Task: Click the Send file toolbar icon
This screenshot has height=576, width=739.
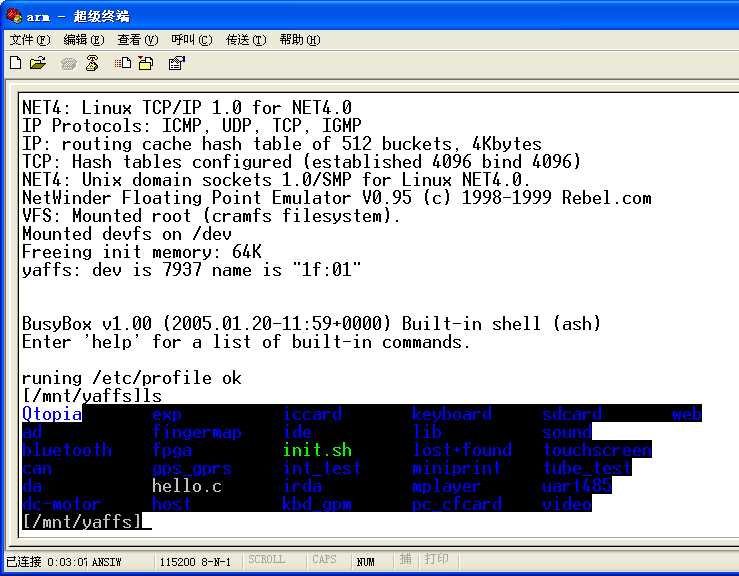Action: coord(123,63)
